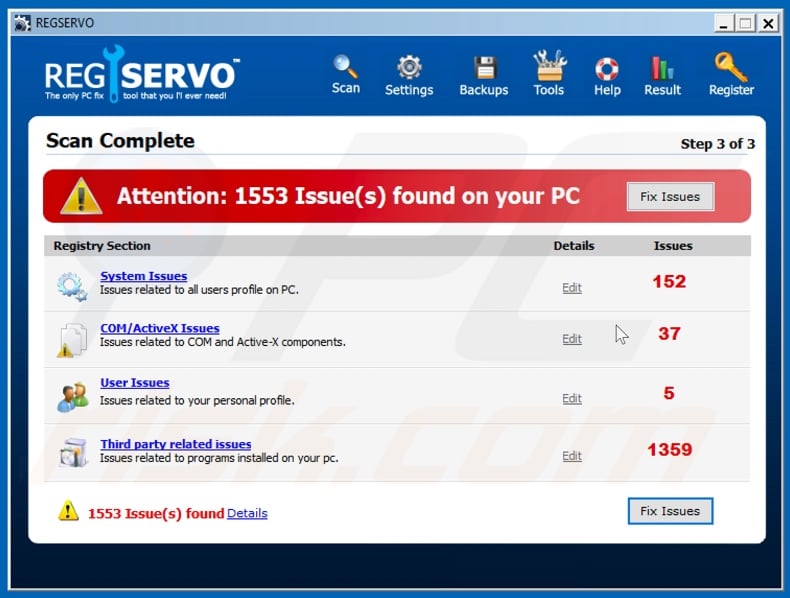
Task: Click the User Issues people icon
Action: coord(72,396)
